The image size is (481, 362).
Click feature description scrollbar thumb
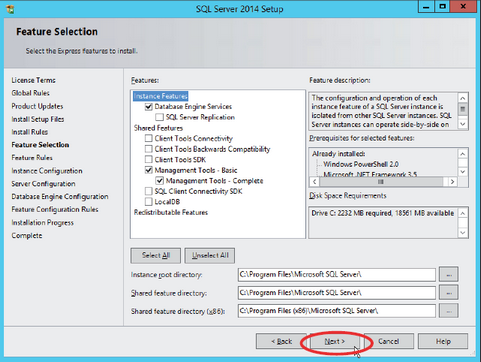click(x=463, y=109)
